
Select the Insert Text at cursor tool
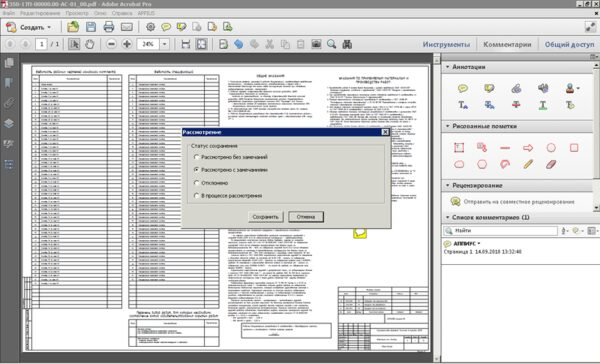[463, 105]
